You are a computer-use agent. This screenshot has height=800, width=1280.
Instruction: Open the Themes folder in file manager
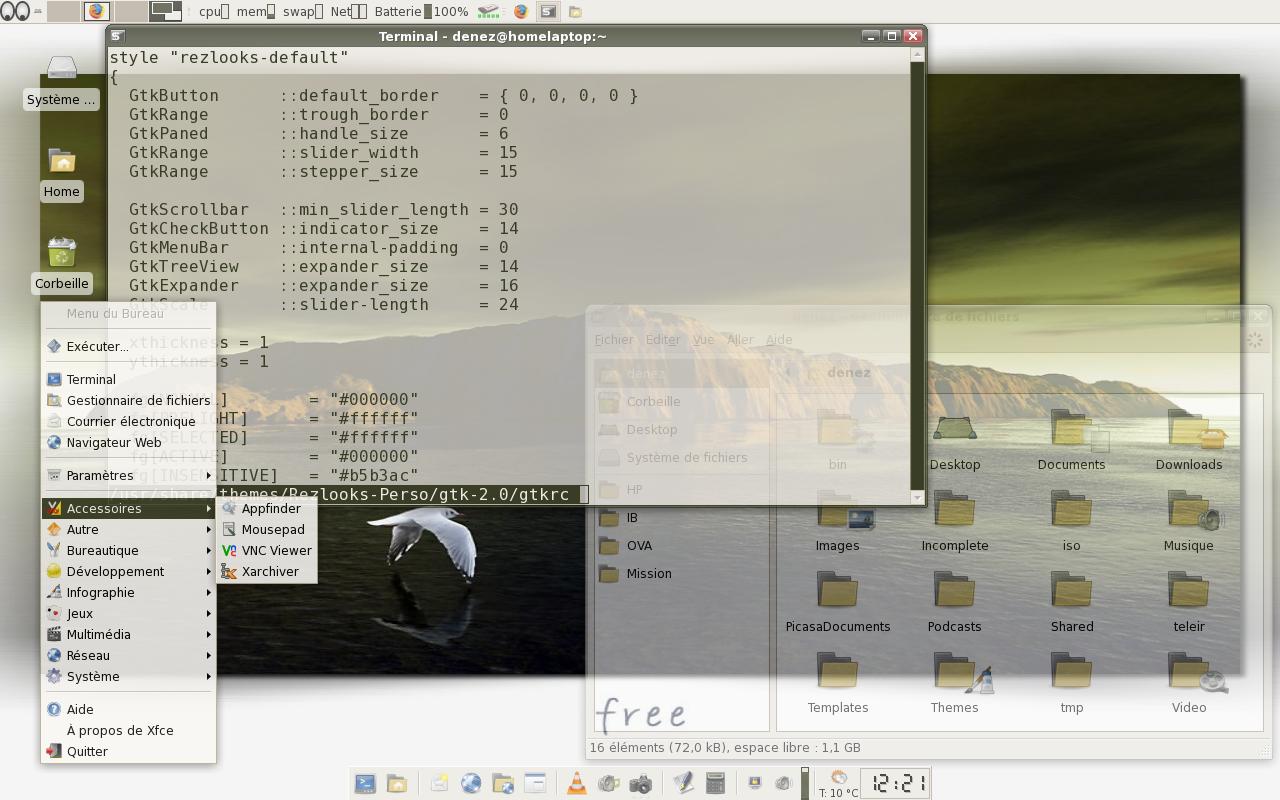[955, 684]
